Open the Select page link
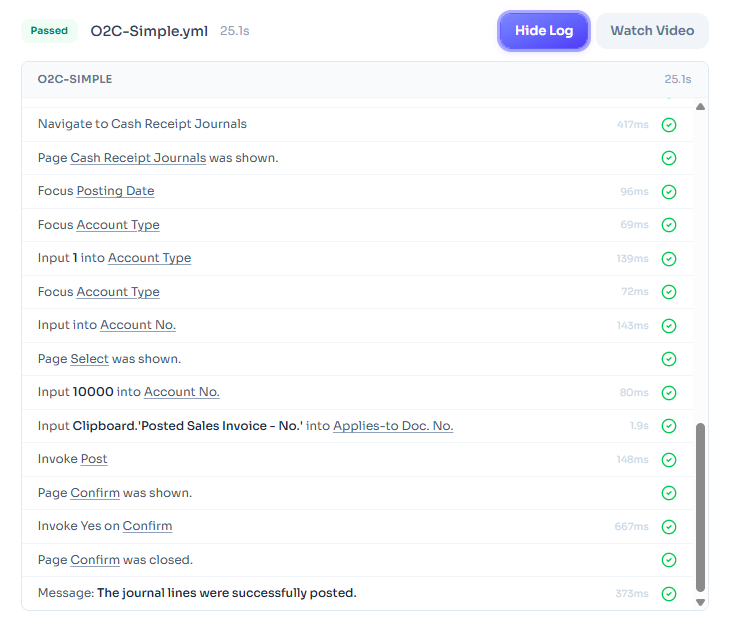Screen dimensions: 730x632 tap(89, 359)
